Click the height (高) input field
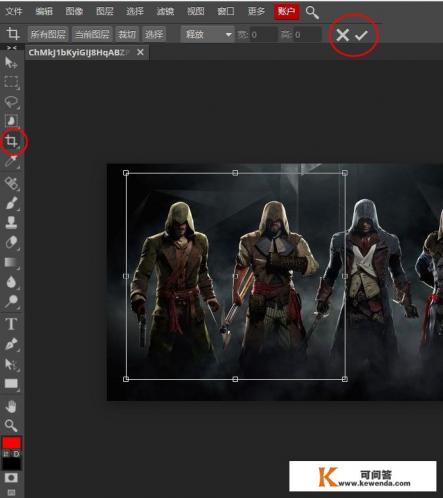The width and height of the screenshot is (443, 498). pos(307,35)
